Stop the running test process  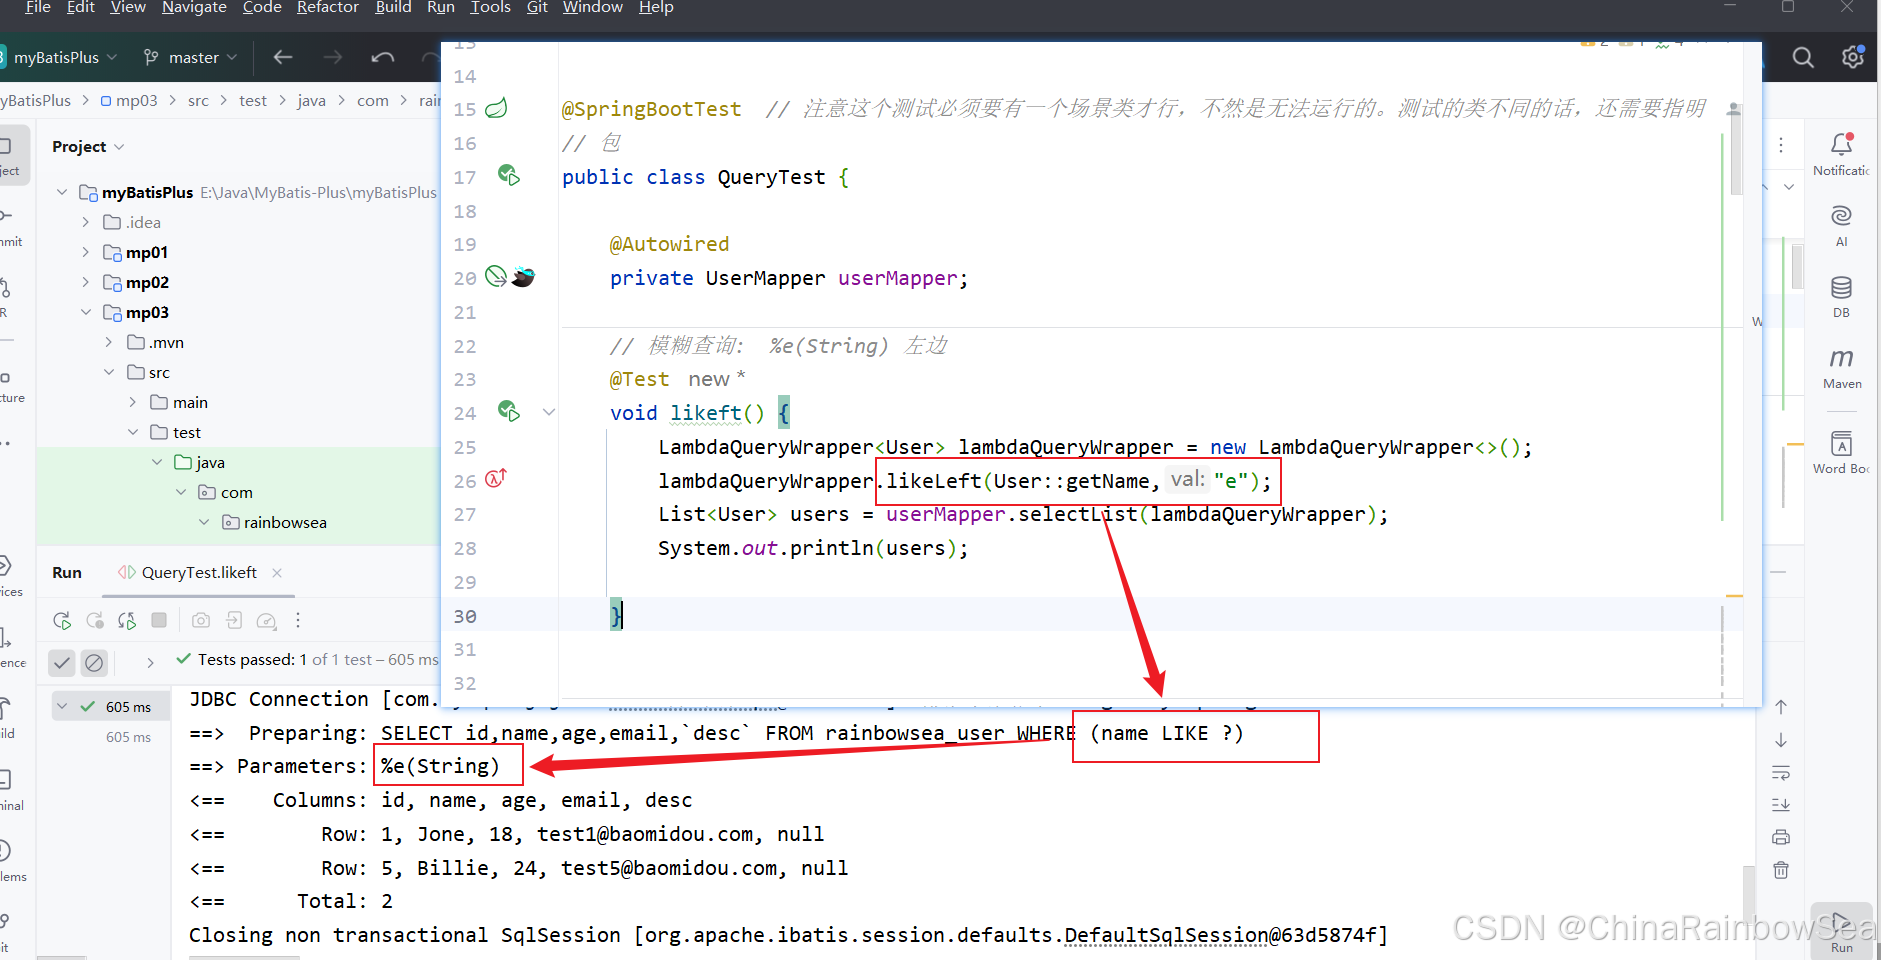point(159,620)
